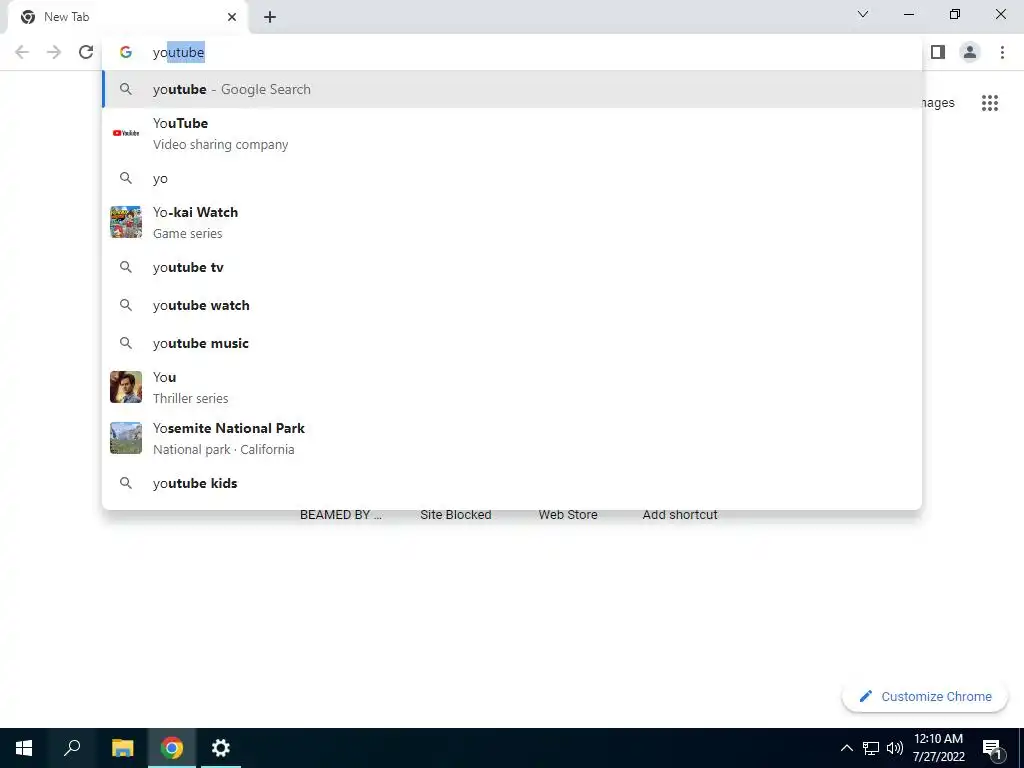This screenshot has height=768, width=1024.
Task: Select the New Tab tab
Action: click(127, 17)
